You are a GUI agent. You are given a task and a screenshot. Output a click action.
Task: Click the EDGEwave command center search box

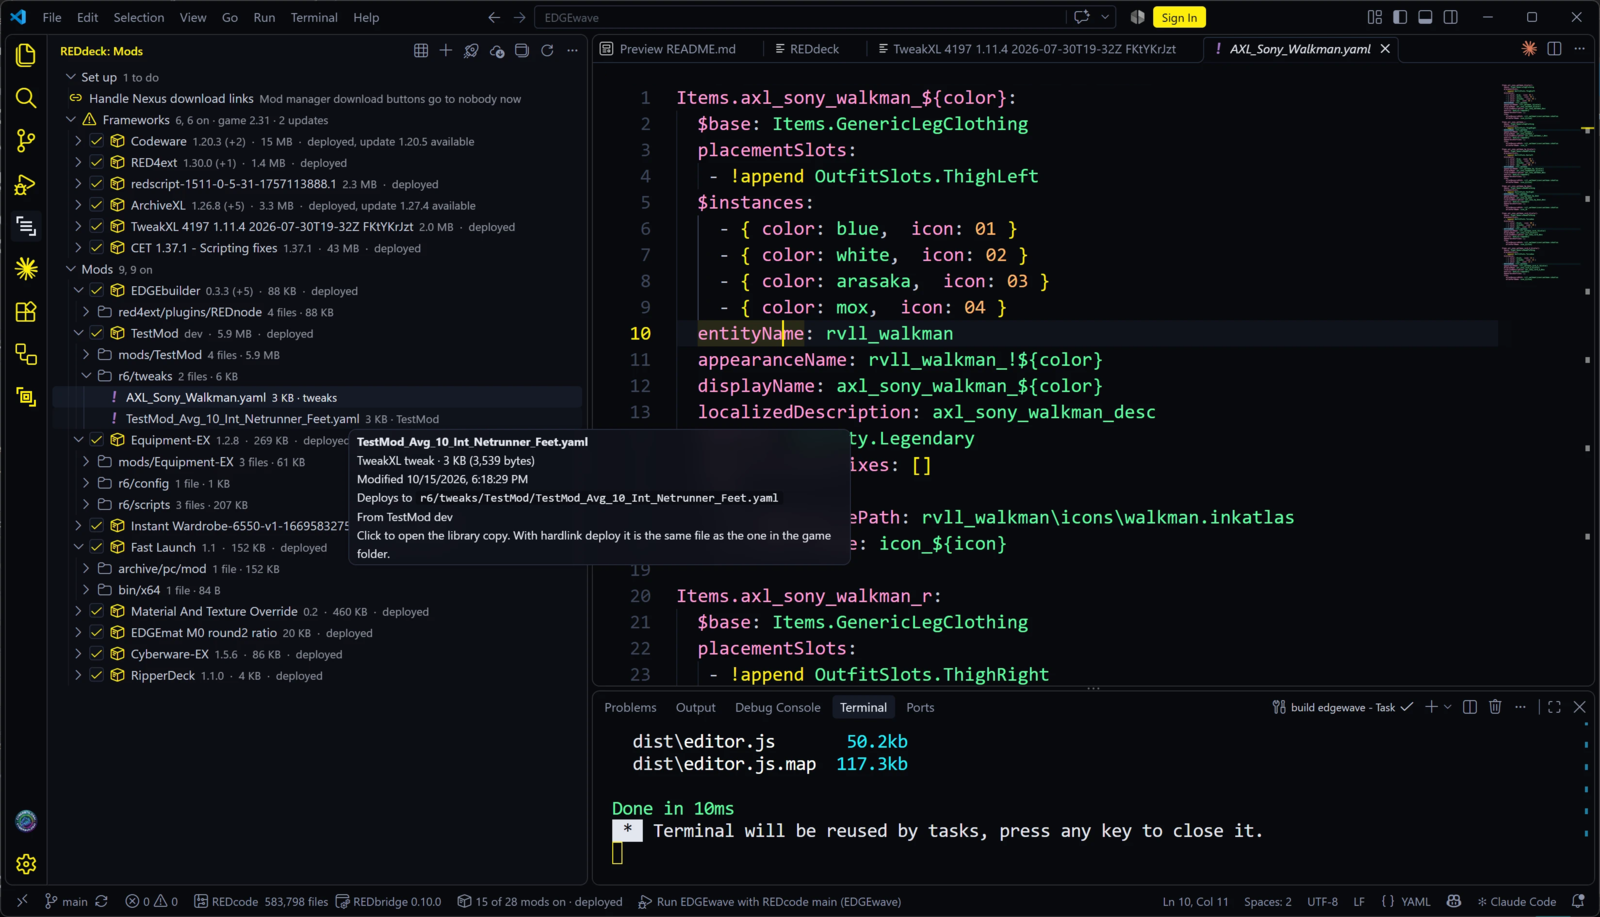pos(802,17)
